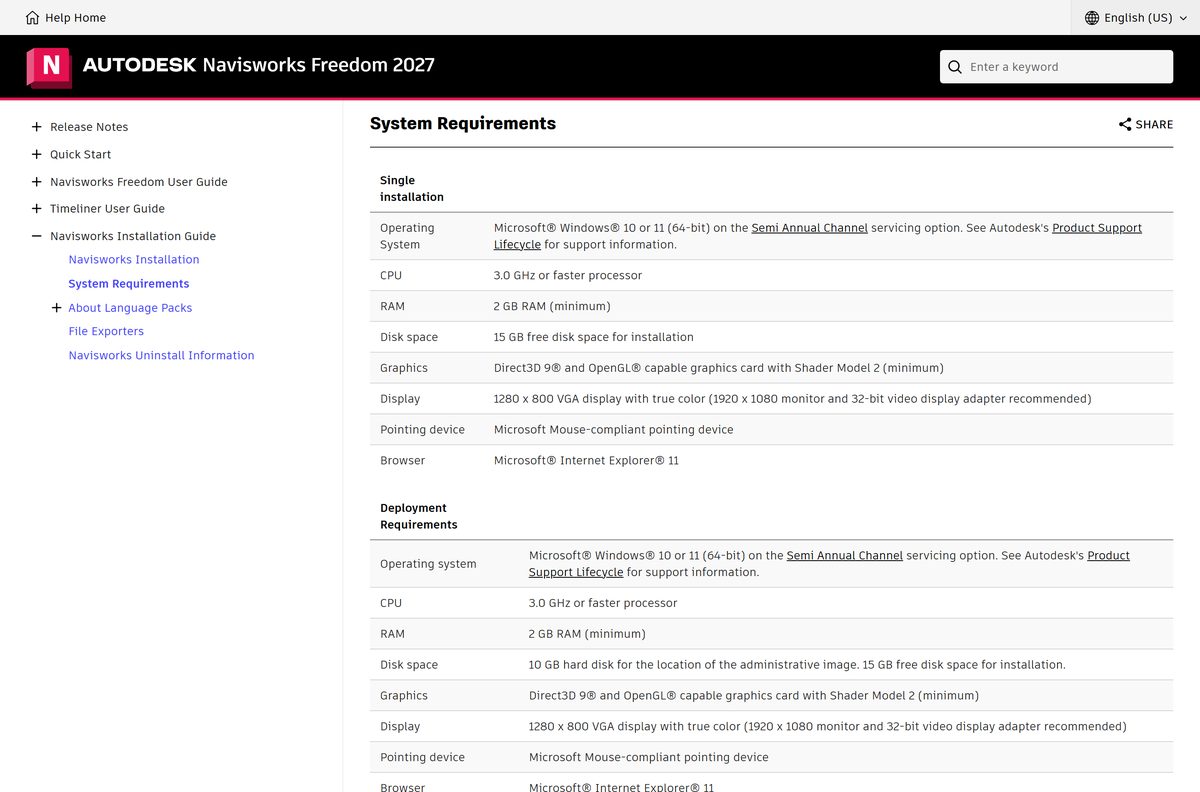Screen dimensions: 1200x792
Task: Click inside the keyword search field
Action: coord(1056,67)
